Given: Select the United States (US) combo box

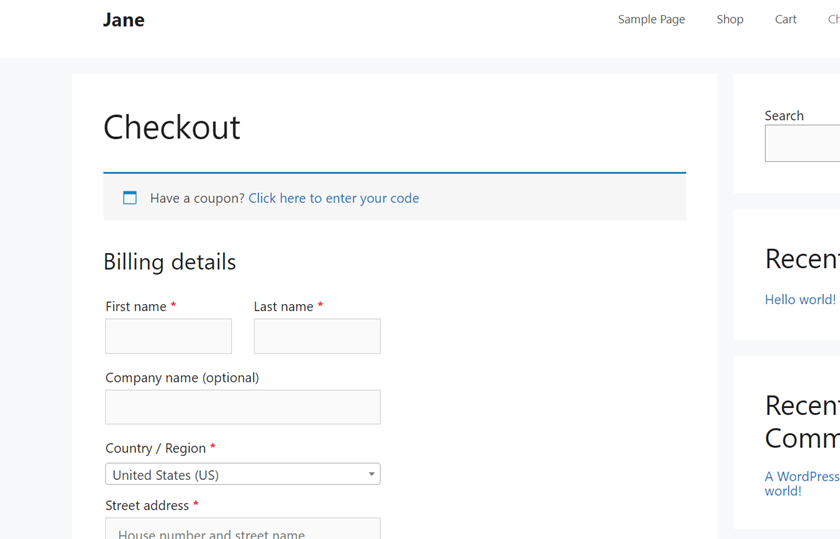Looking at the screenshot, I should click(243, 474).
